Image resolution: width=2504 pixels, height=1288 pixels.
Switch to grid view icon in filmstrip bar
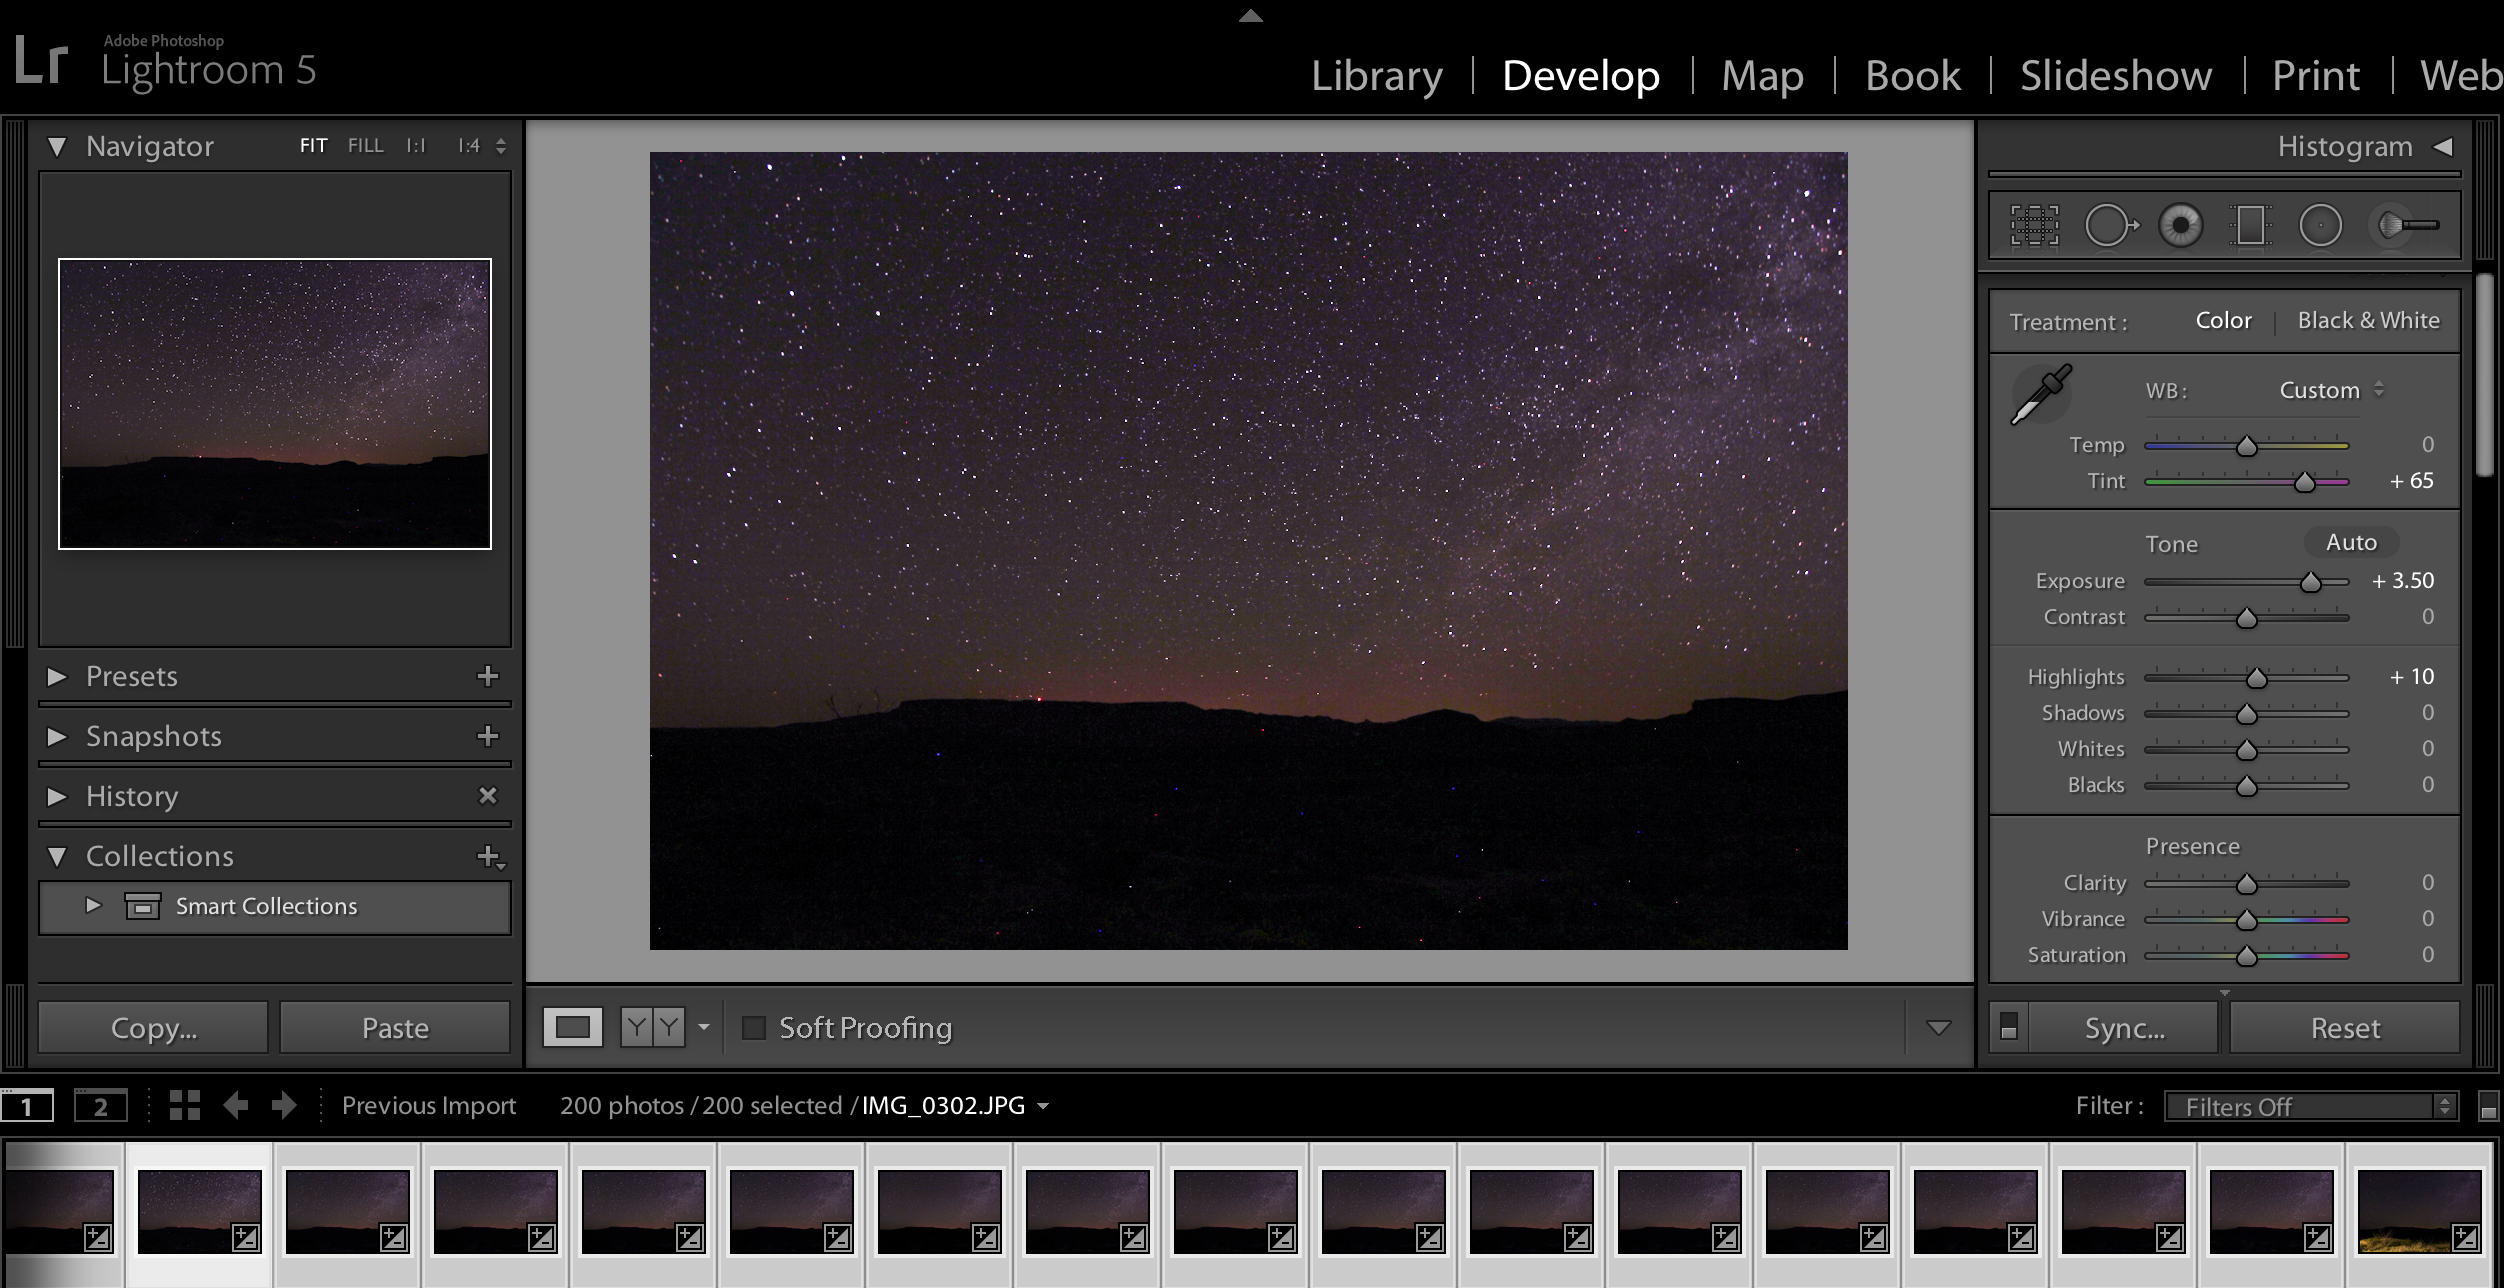point(185,1105)
